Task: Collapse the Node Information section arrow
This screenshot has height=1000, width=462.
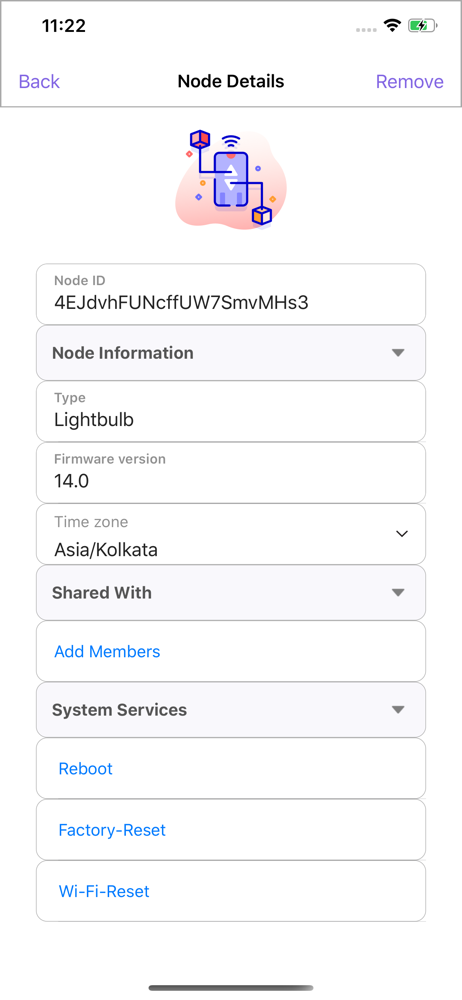Action: pyautogui.click(x=398, y=353)
